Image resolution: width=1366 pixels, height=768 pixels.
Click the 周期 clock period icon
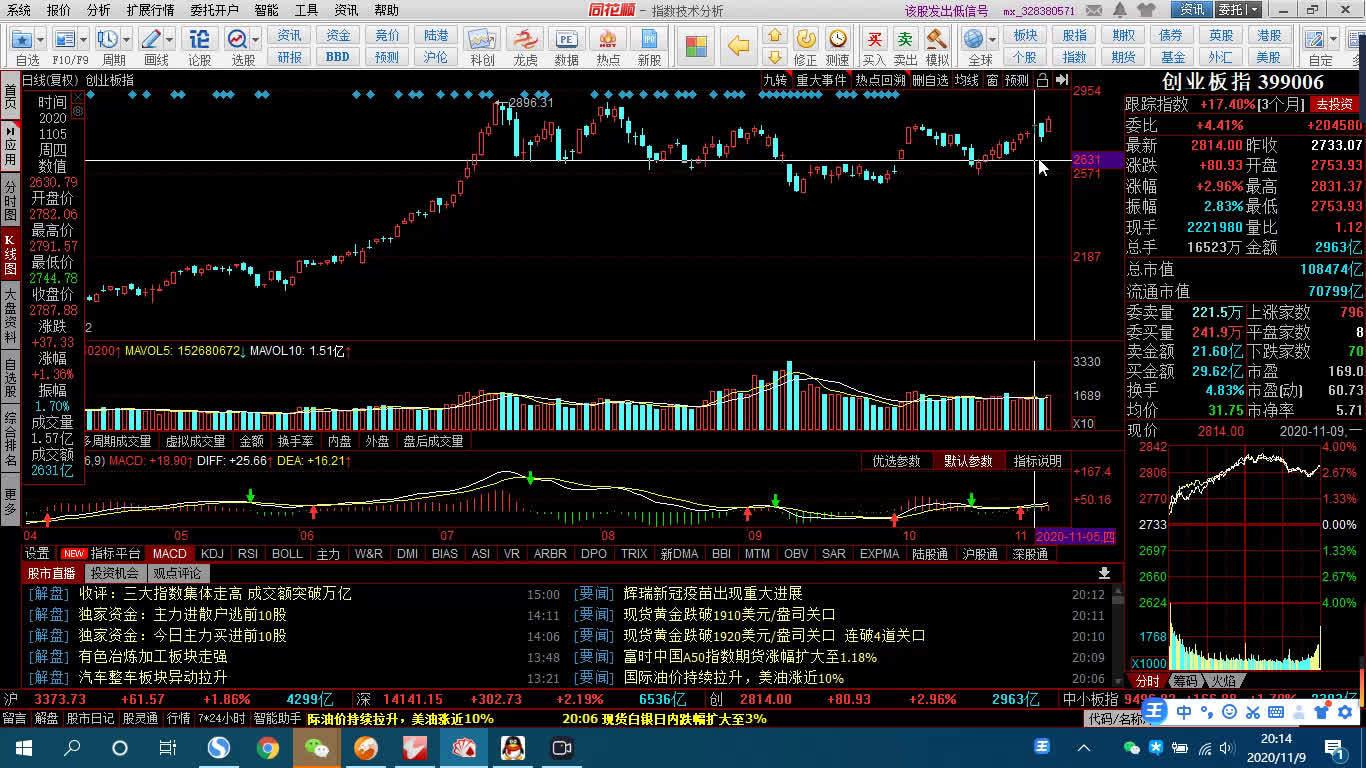106,40
